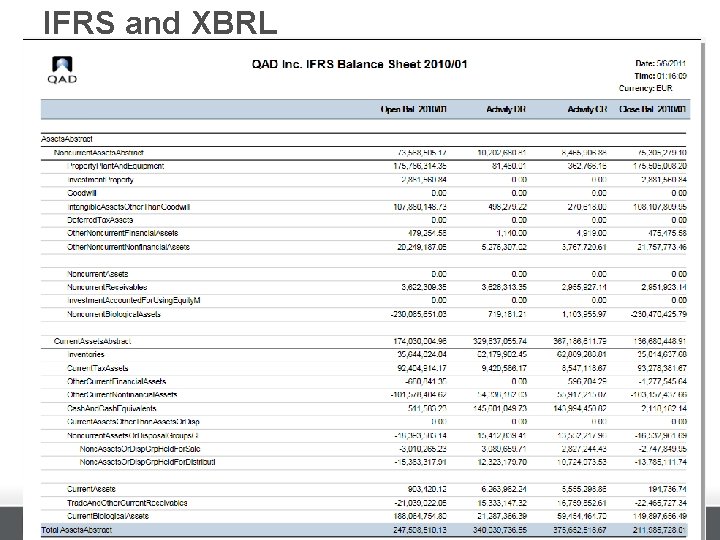This screenshot has height=540, width=720.
Task: Click PropertyPlantAndEquipment Activity DR 81,450.01
Action: click(509, 166)
